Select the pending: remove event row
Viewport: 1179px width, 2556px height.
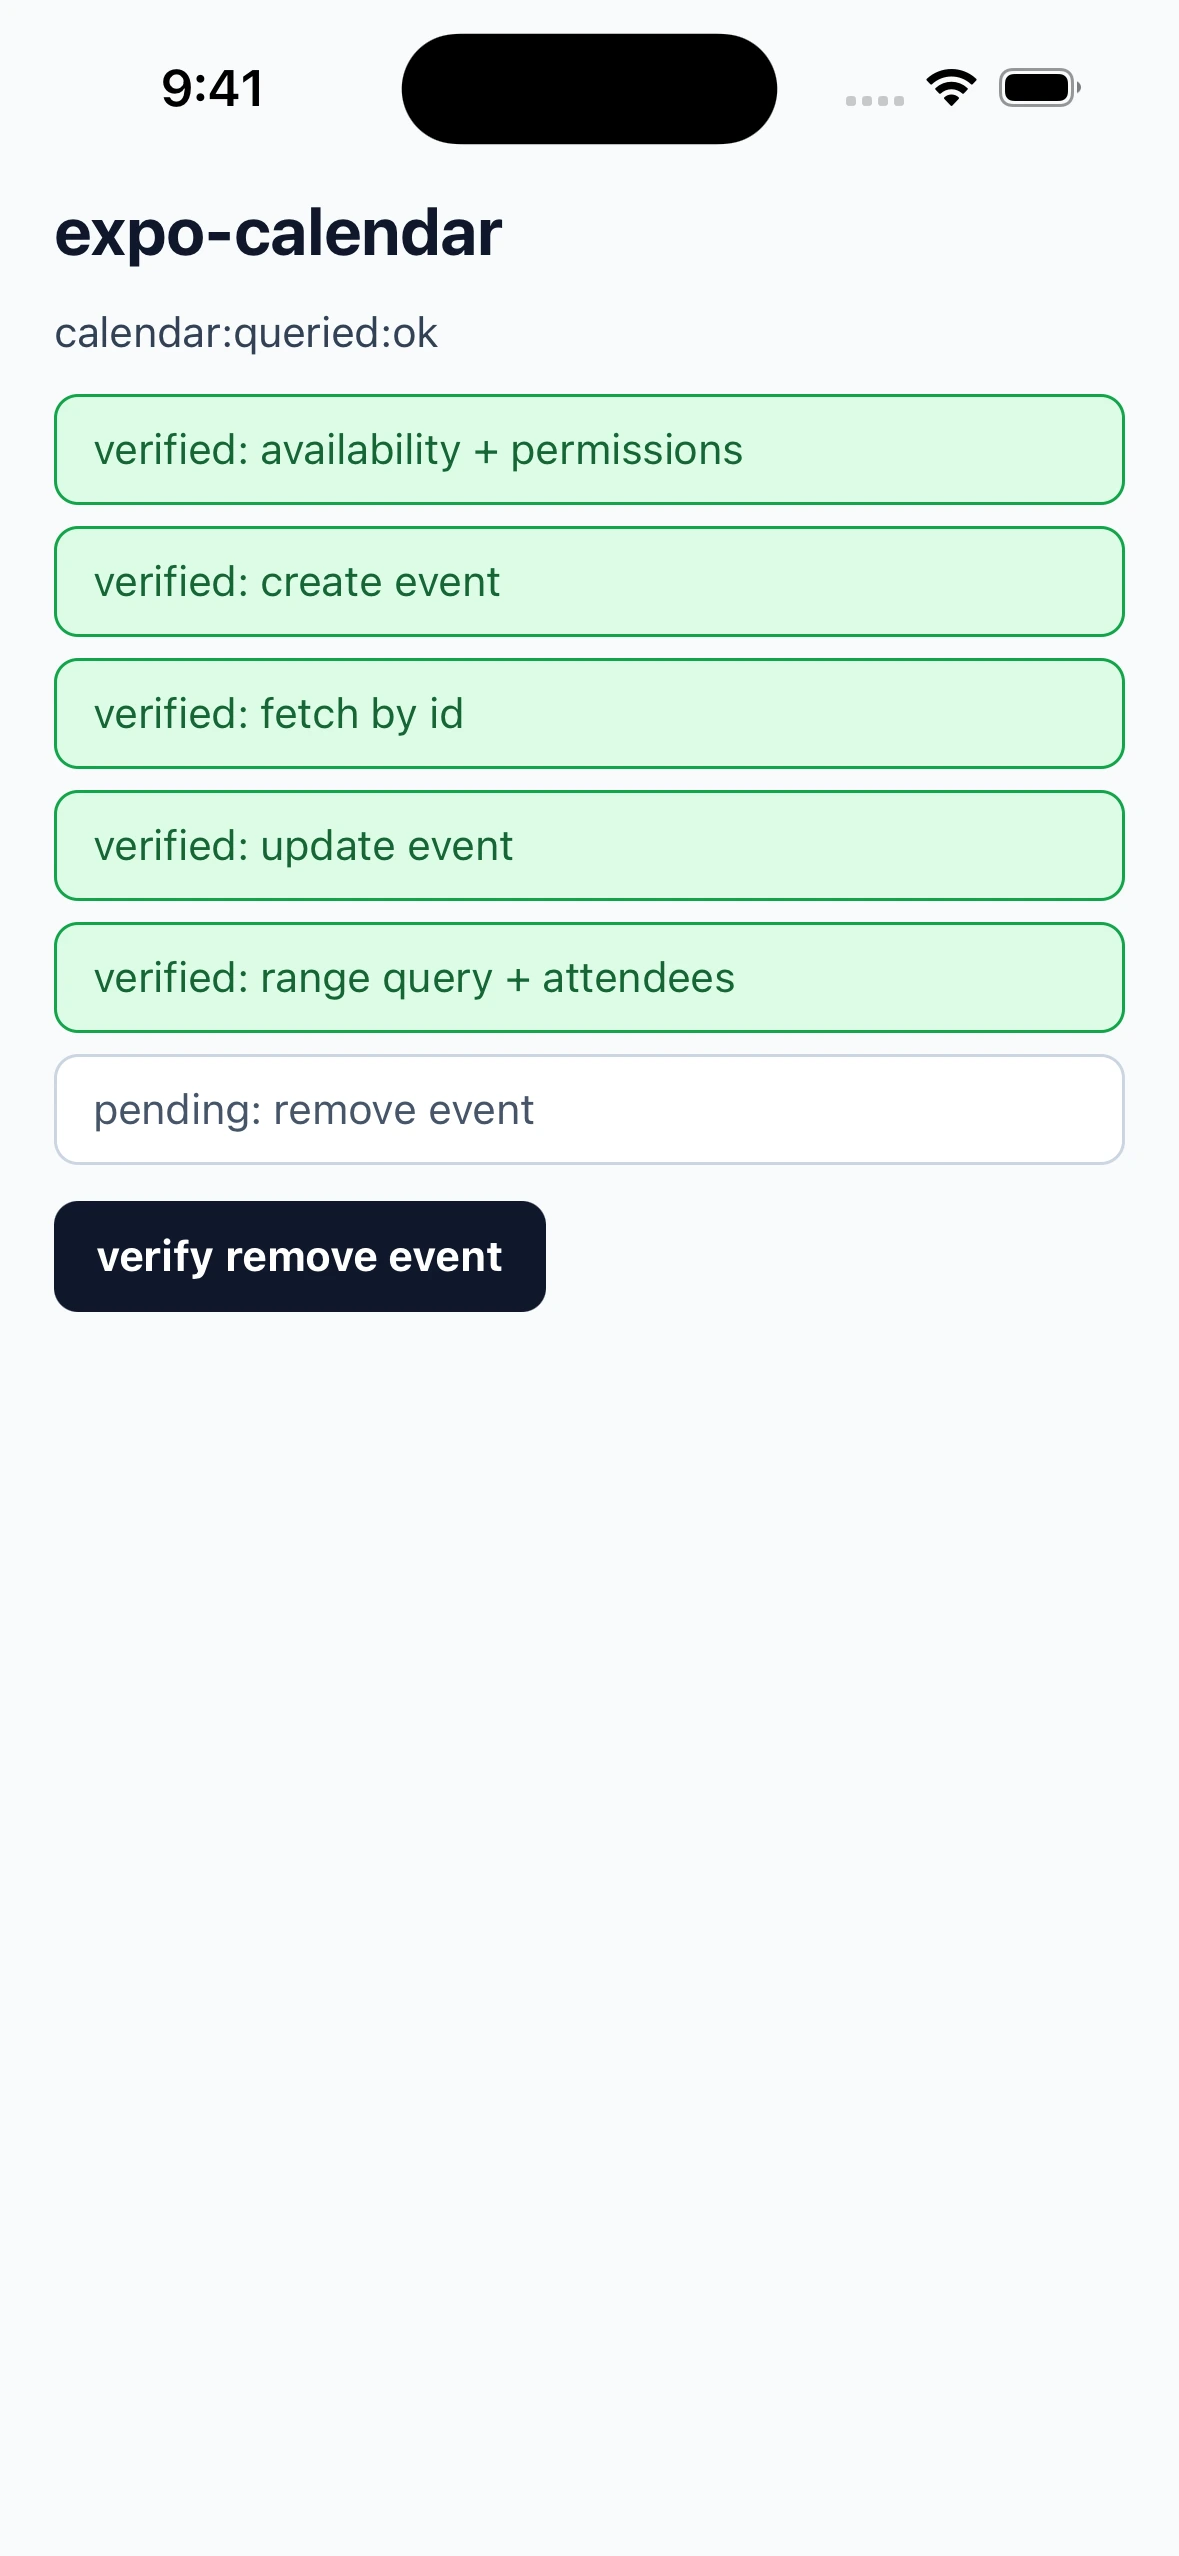pyautogui.click(x=589, y=1110)
